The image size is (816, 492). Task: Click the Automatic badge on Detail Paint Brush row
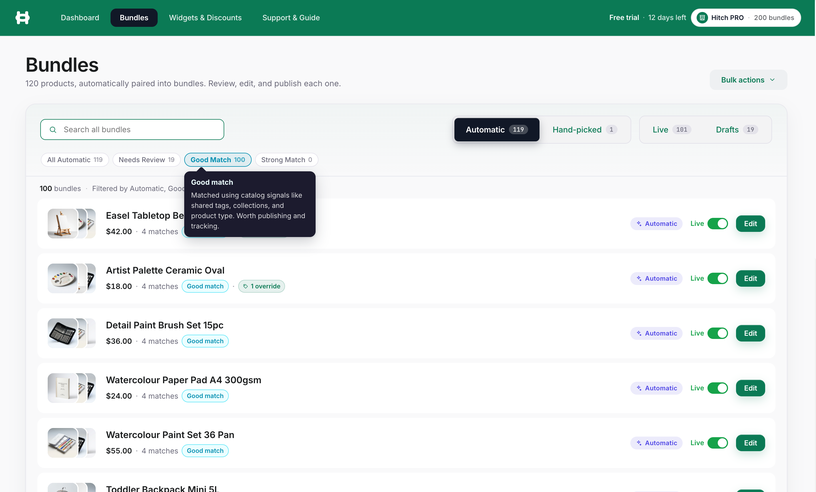(x=656, y=333)
